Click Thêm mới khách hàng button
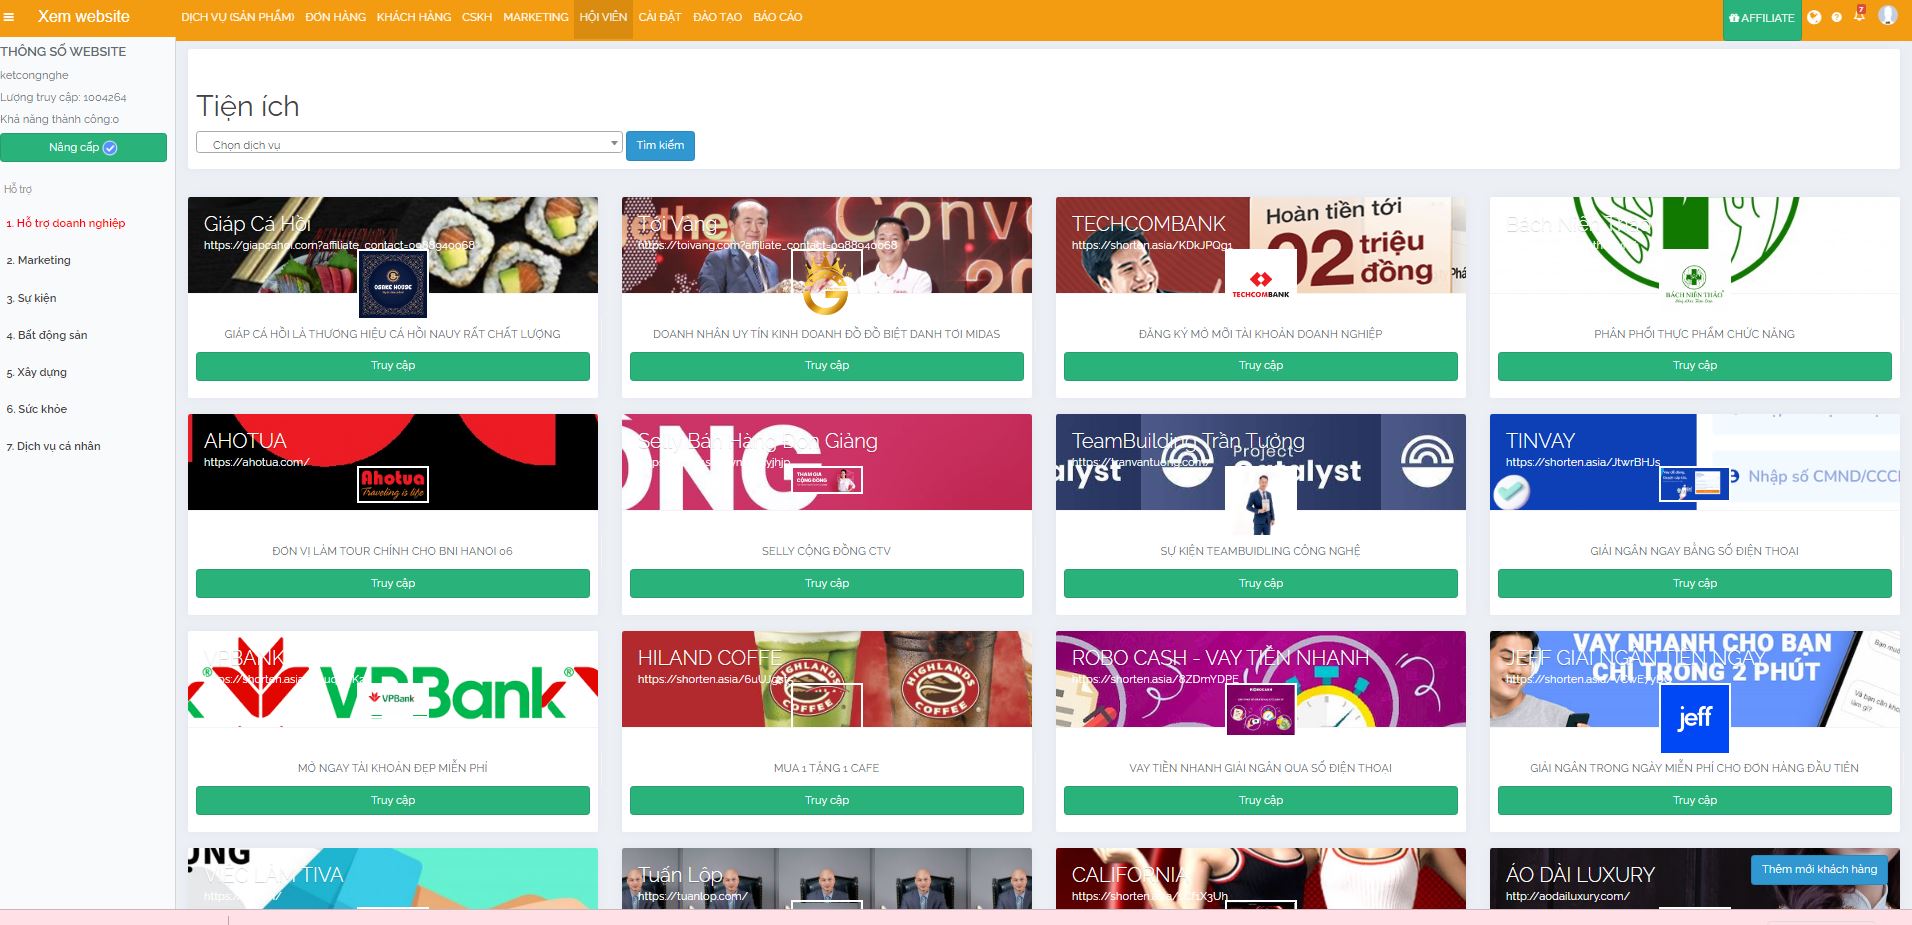Screen dimensions: 1912x925 point(1819,870)
